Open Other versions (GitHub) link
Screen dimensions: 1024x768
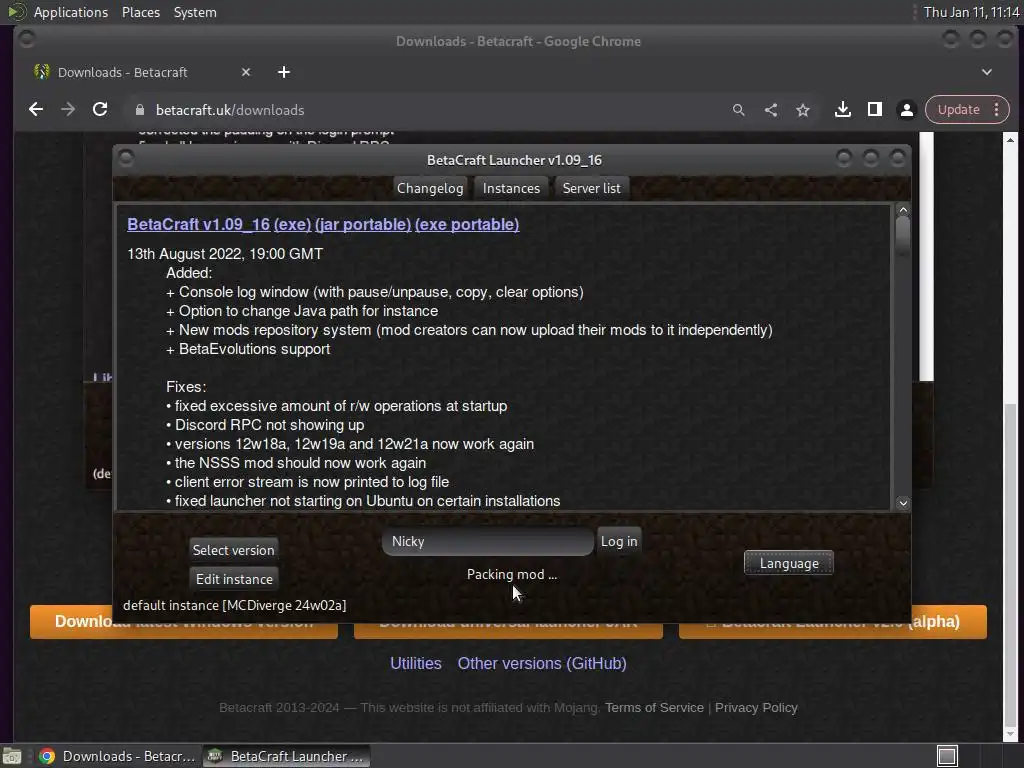click(542, 664)
